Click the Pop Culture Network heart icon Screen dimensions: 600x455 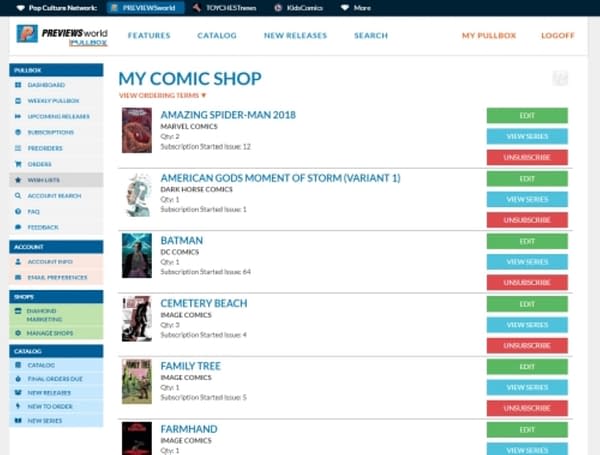point(21,8)
